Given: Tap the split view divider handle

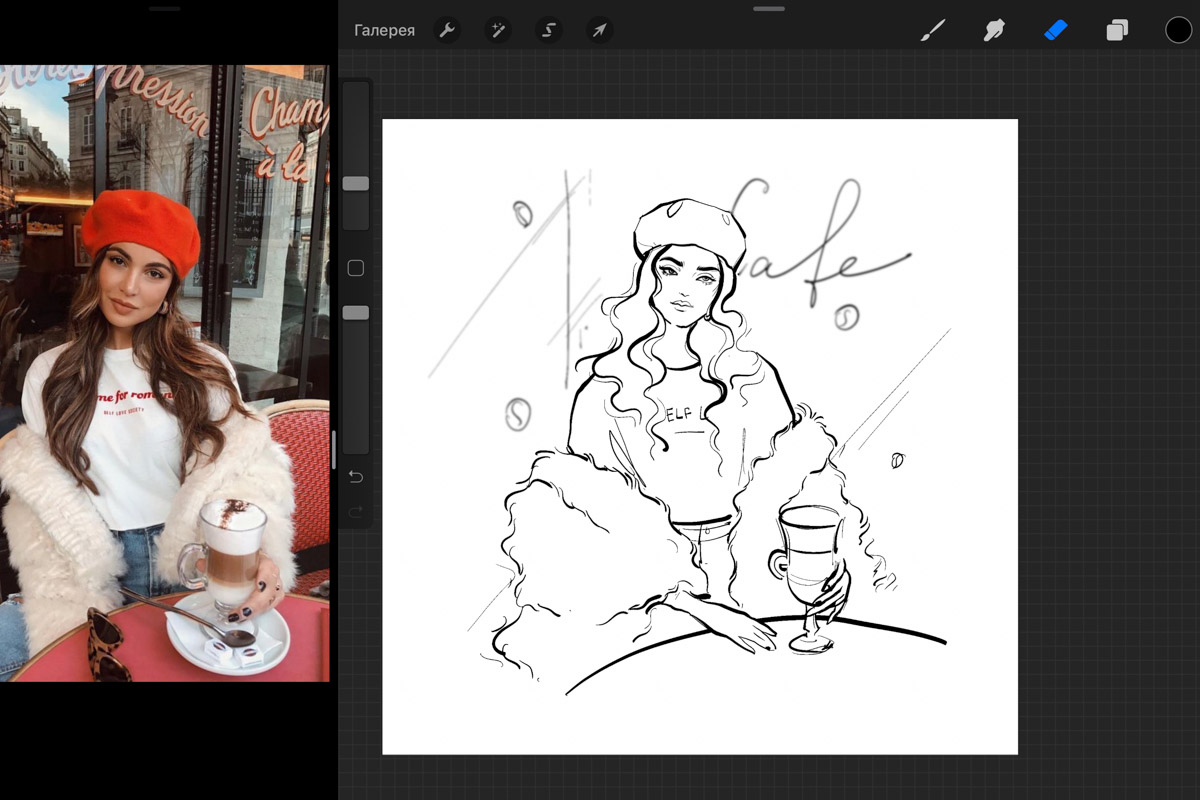Looking at the screenshot, I should pos(334,450).
